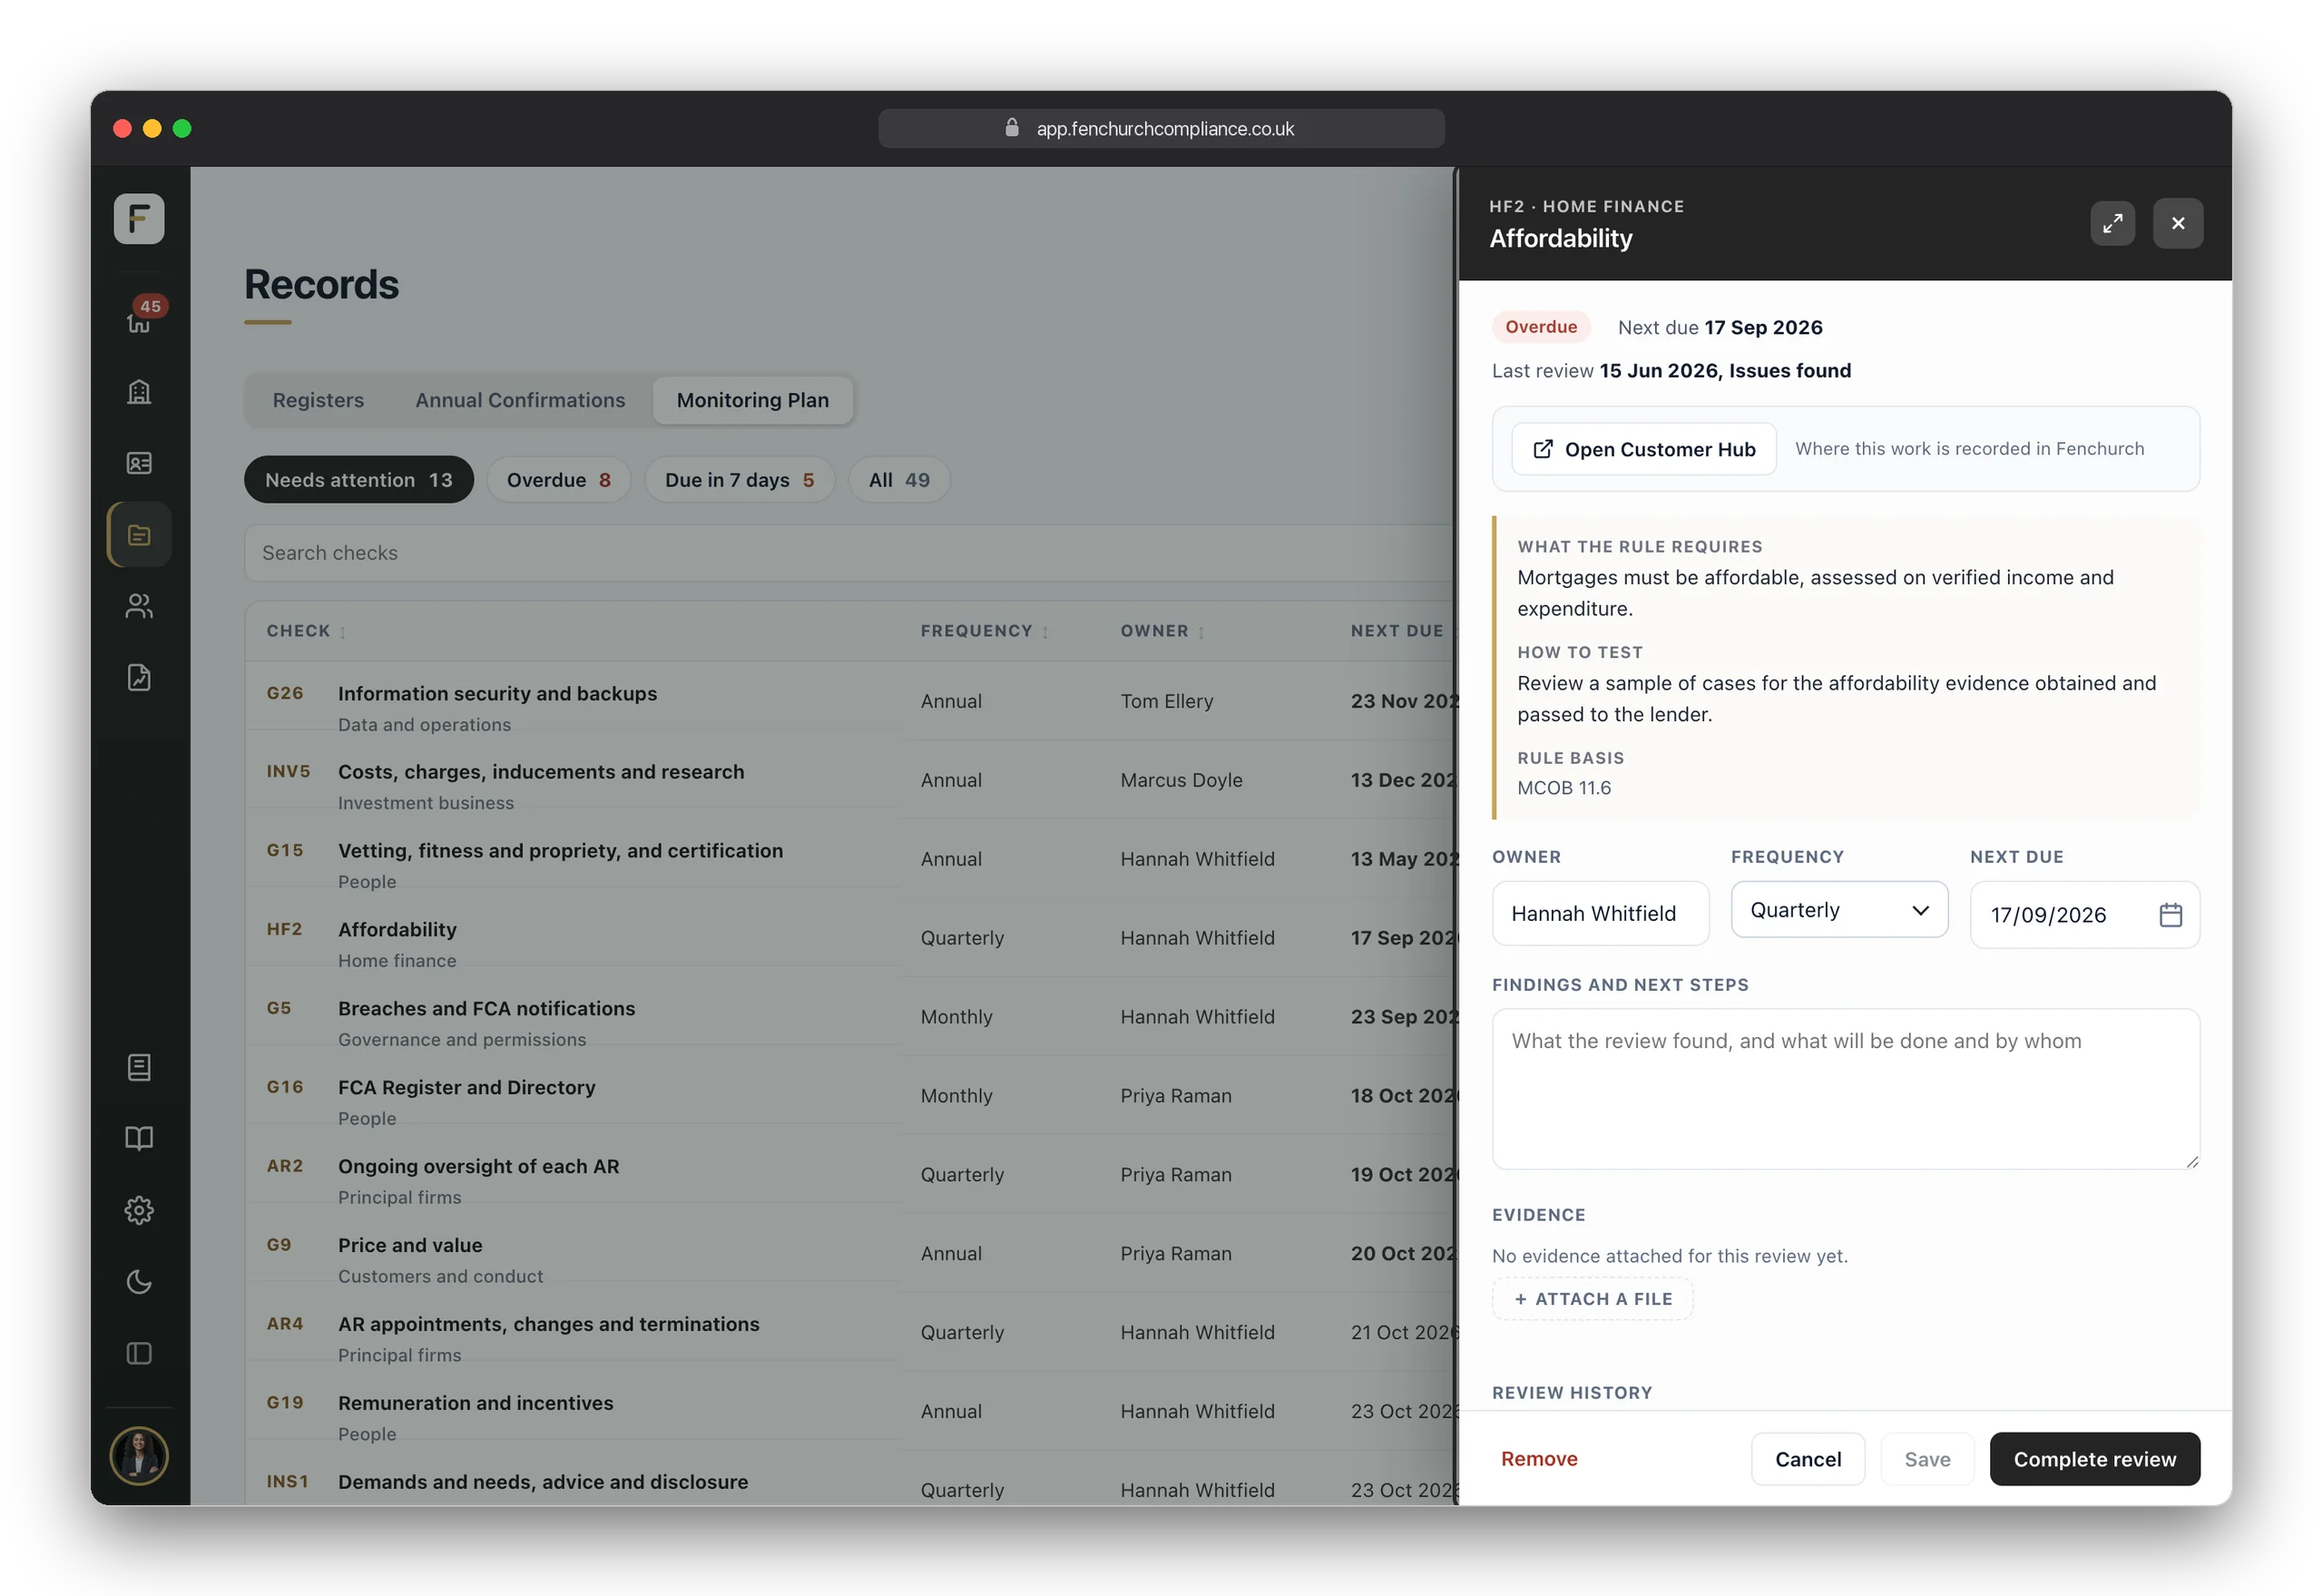Open the open-book guide icon in sidebar
This screenshot has height=1596, width=2323.
coord(139,1138)
